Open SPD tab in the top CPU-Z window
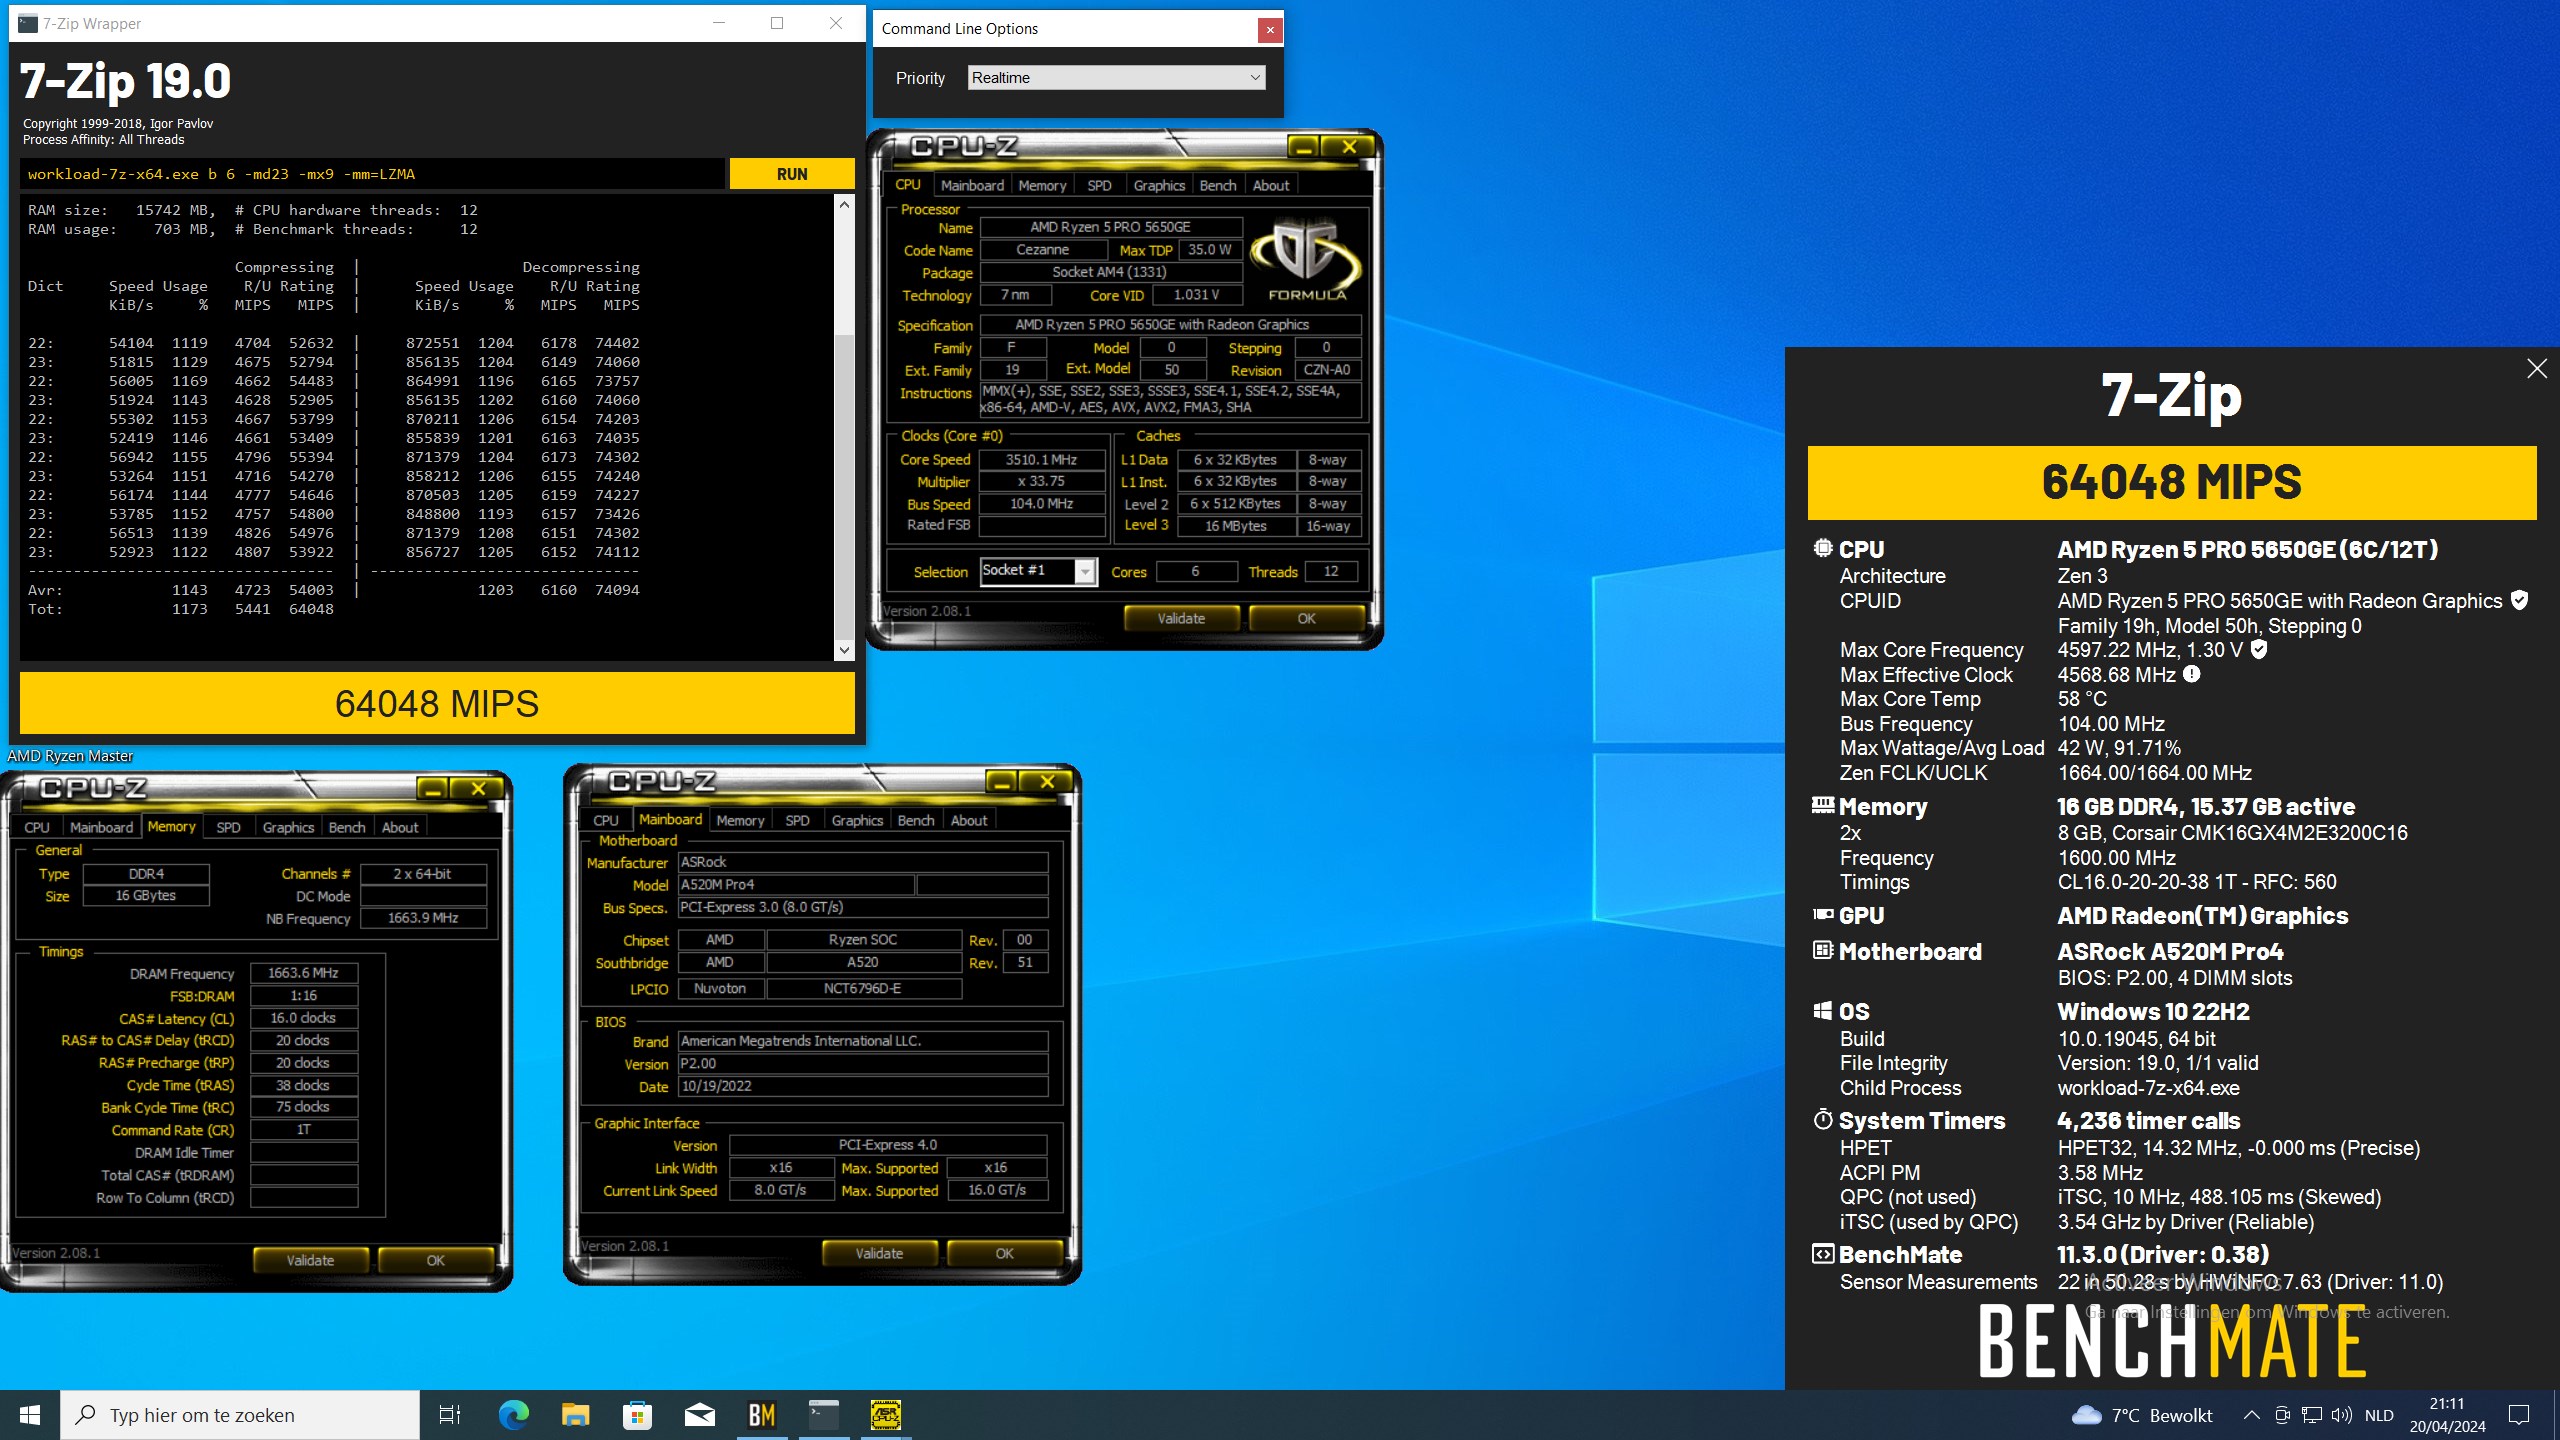This screenshot has width=2560, height=1440. (1099, 185)
